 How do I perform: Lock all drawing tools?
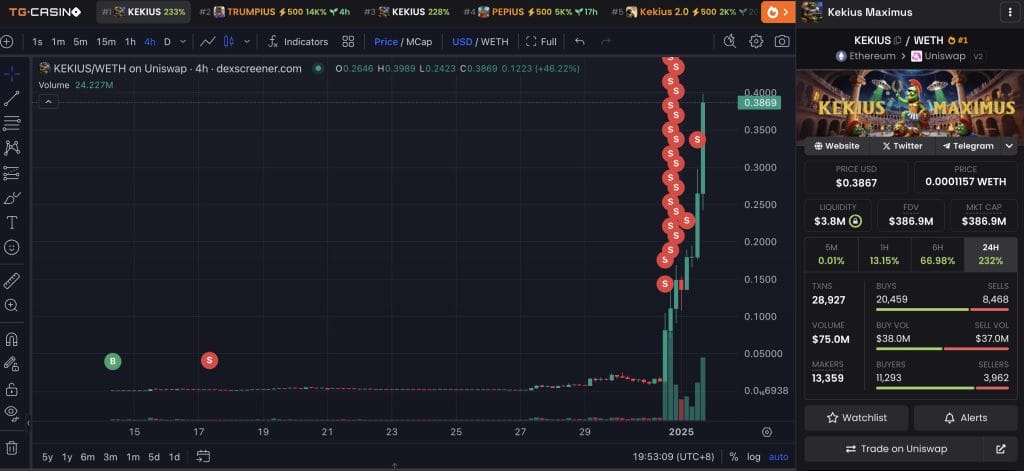pos(12,389)
